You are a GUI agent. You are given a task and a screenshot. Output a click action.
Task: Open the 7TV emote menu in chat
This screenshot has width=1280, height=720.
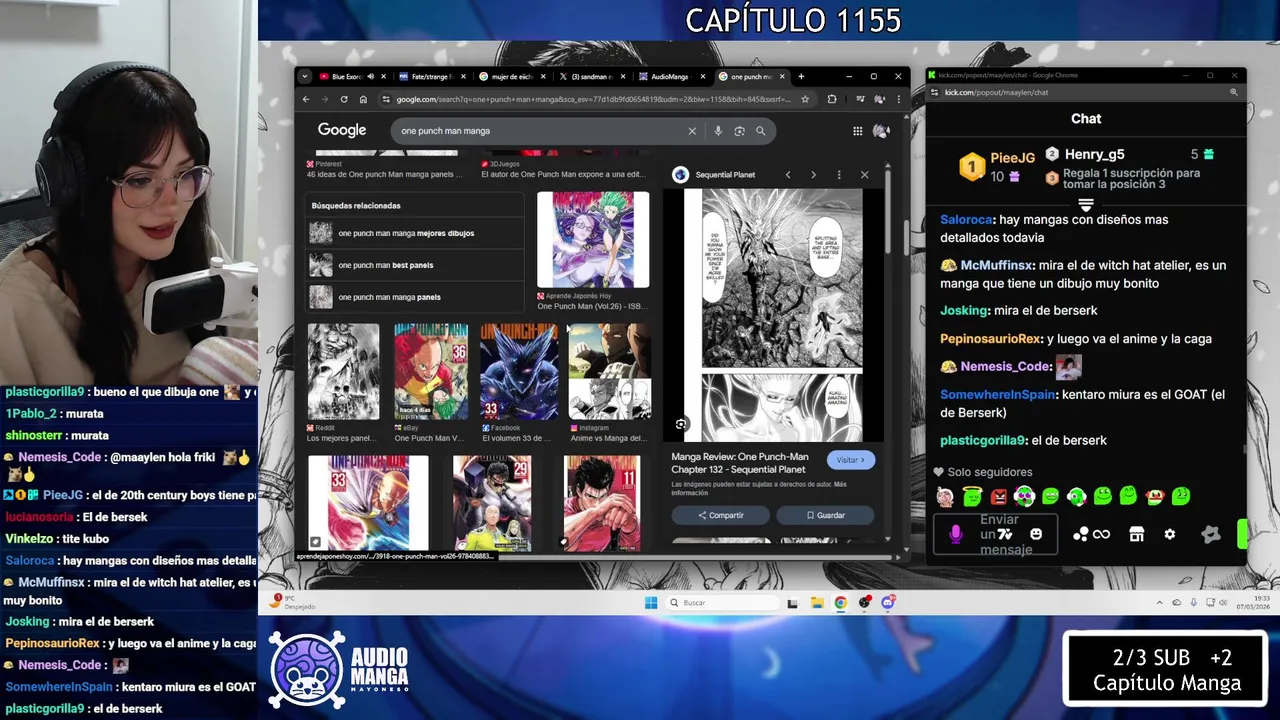click(x=1005, y=535)
